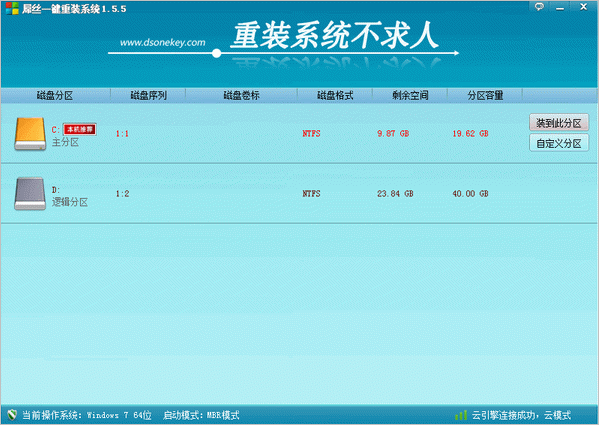Select the C: 主分区 row
This screenshot has width=599, height=425.
pyautogui.click(x=299, y=134)
